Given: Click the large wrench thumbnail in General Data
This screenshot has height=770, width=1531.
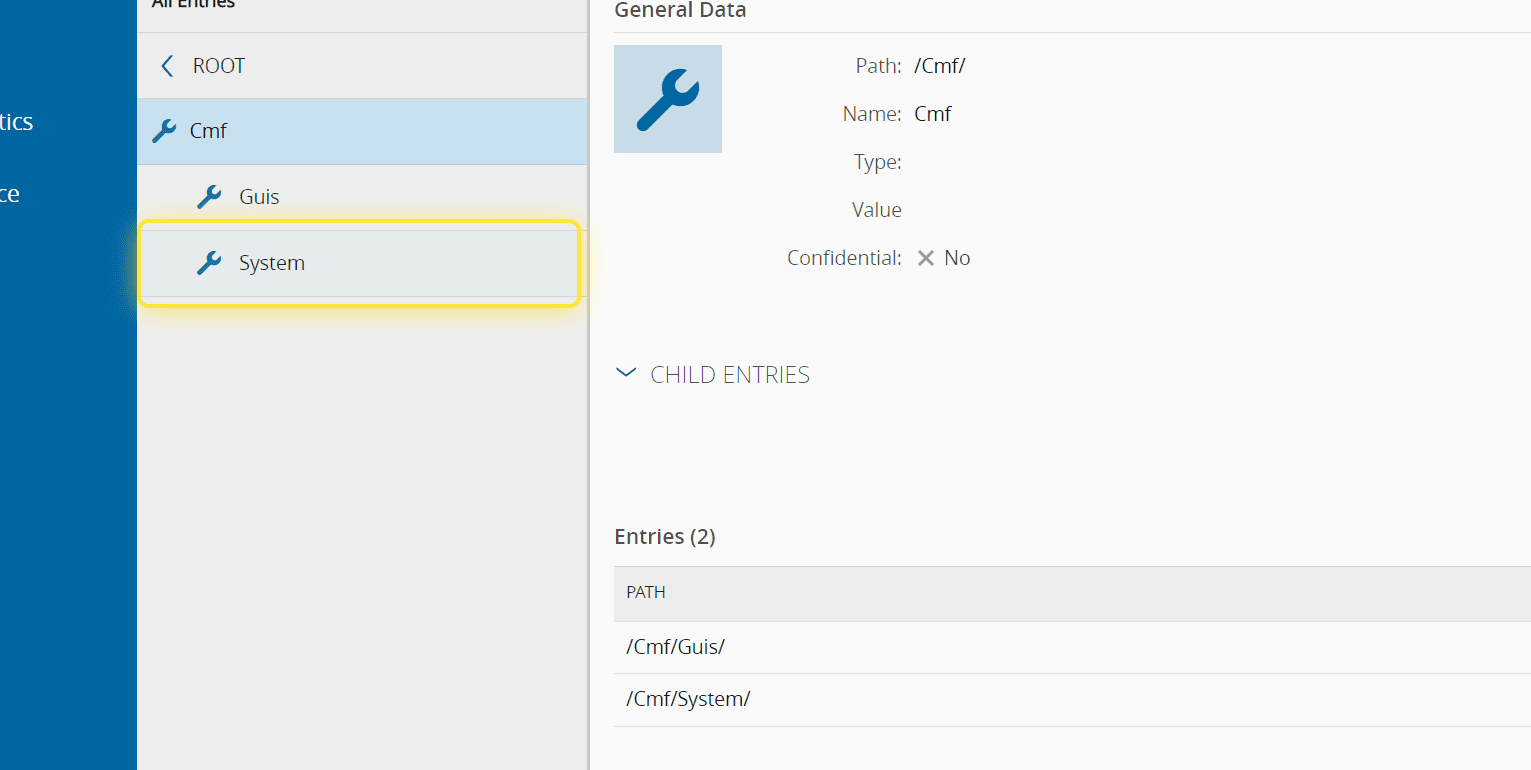Looking at the screenshot, I should tap(668, 99).
